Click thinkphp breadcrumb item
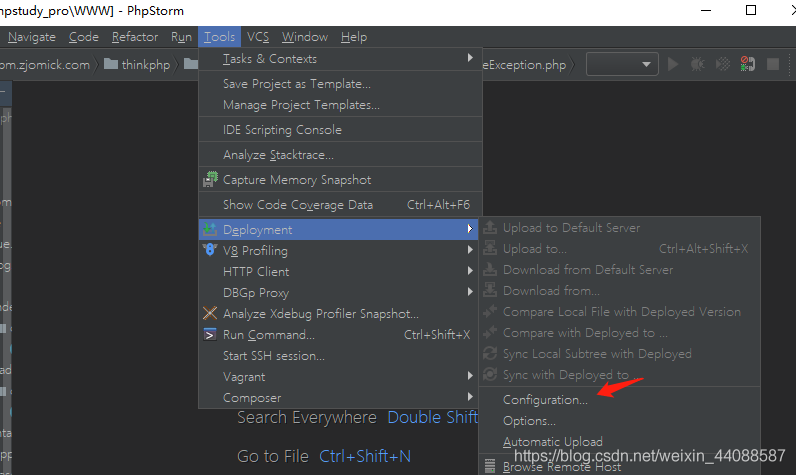 (146, 65)
